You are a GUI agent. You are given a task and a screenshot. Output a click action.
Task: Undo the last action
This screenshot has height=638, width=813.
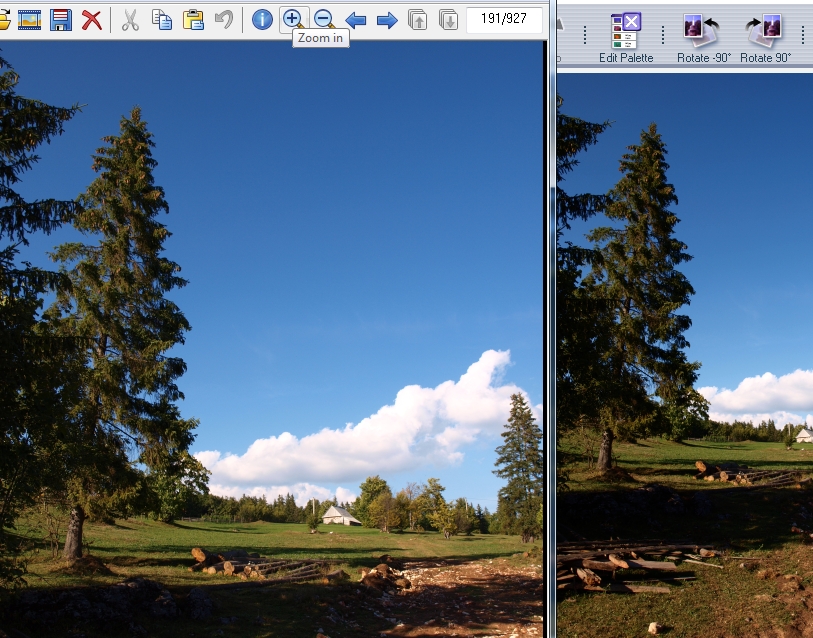224,20
